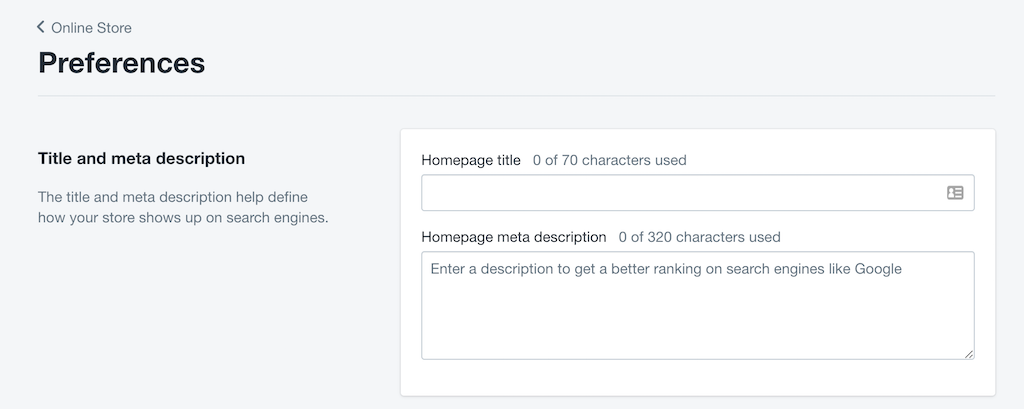Image resolution: width=1024 pixels, height=409 pixels.
Task: Click the Title and meta description heading
Action: click(141, 158)
